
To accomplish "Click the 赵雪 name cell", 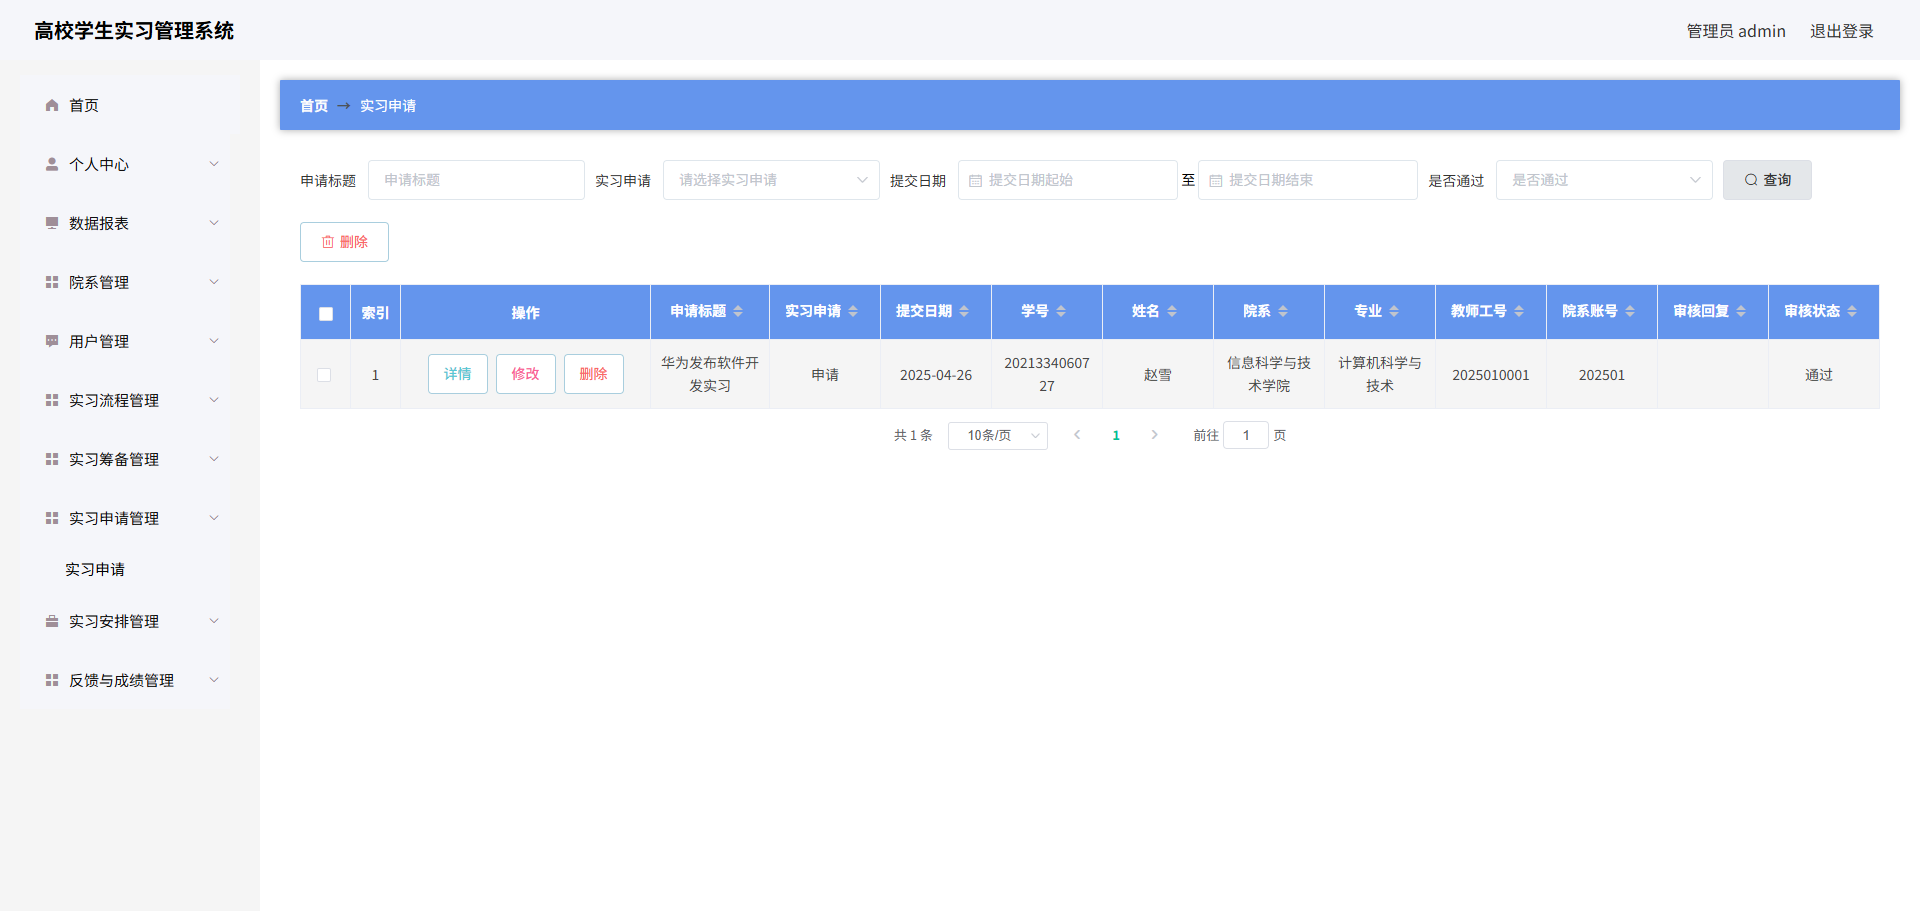I will [1158, 375].
